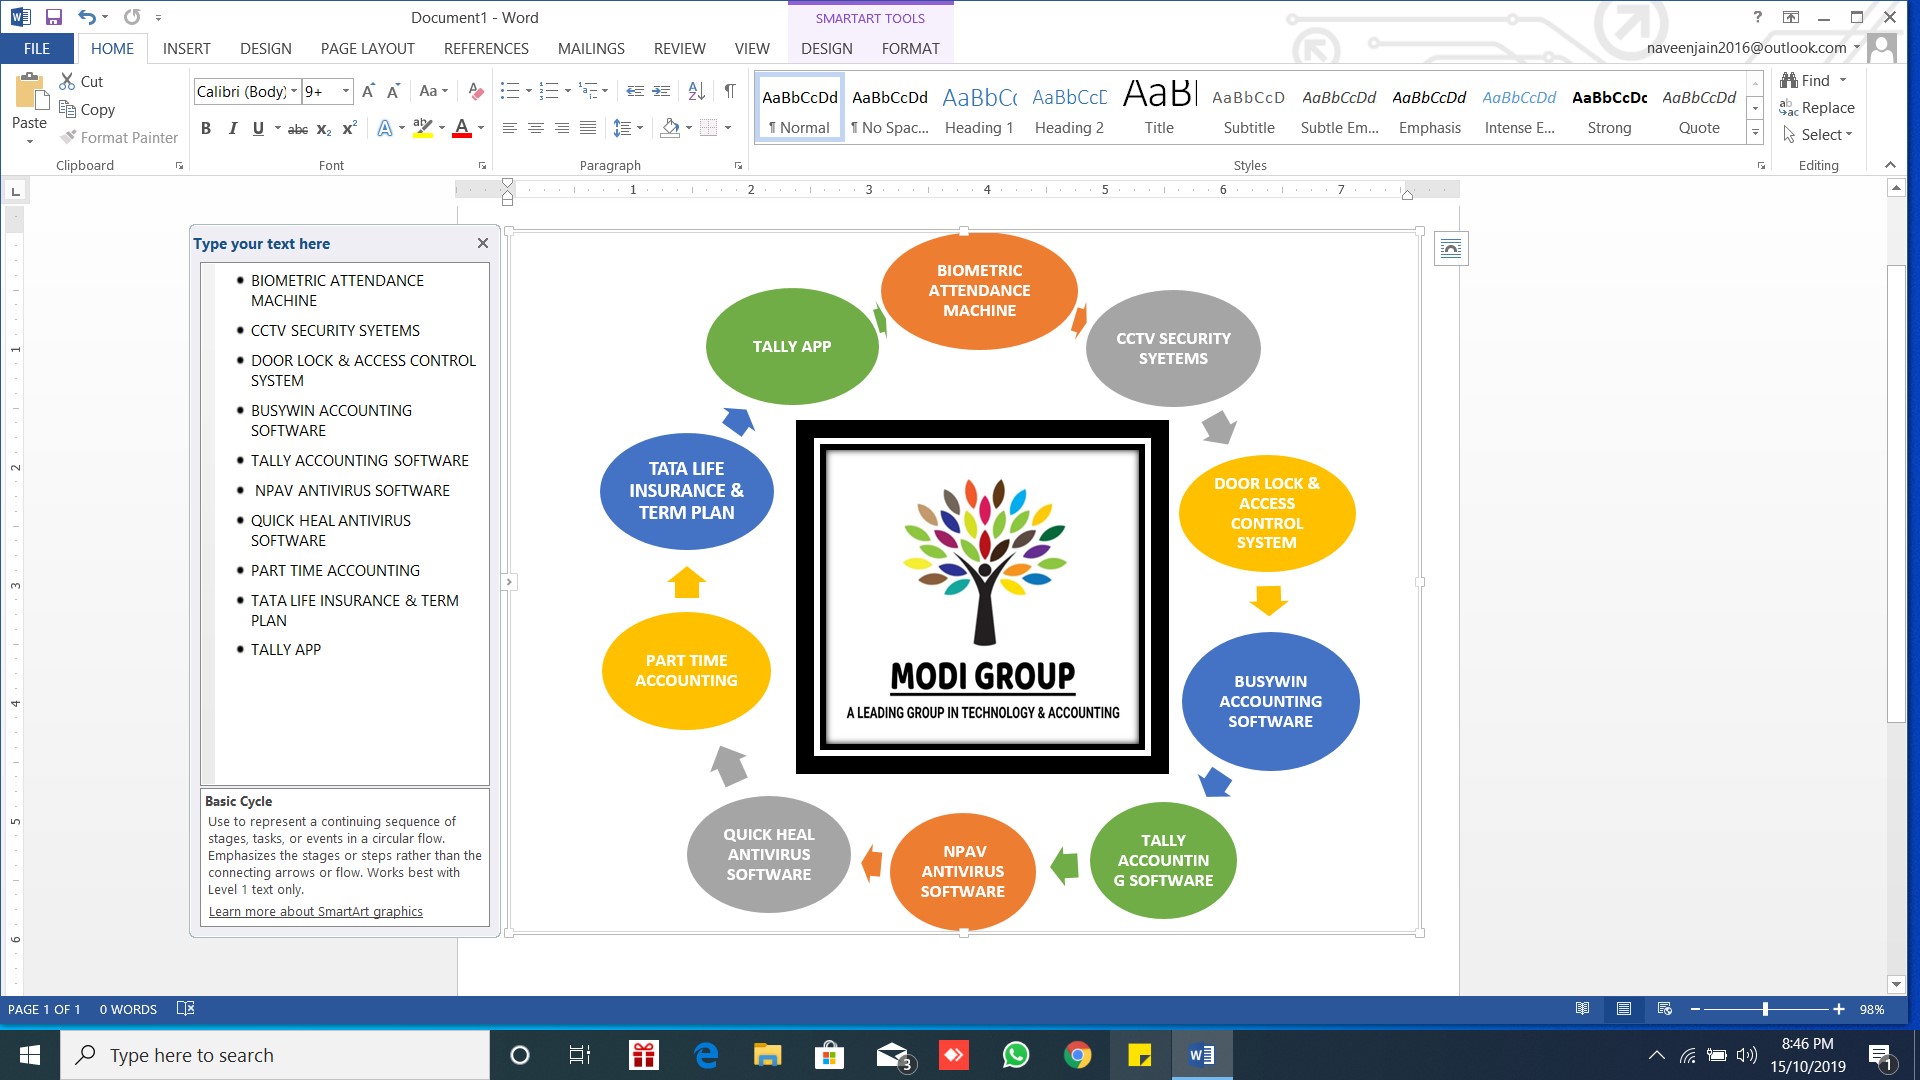Apply superscript formatting

[x=349, y=128]
